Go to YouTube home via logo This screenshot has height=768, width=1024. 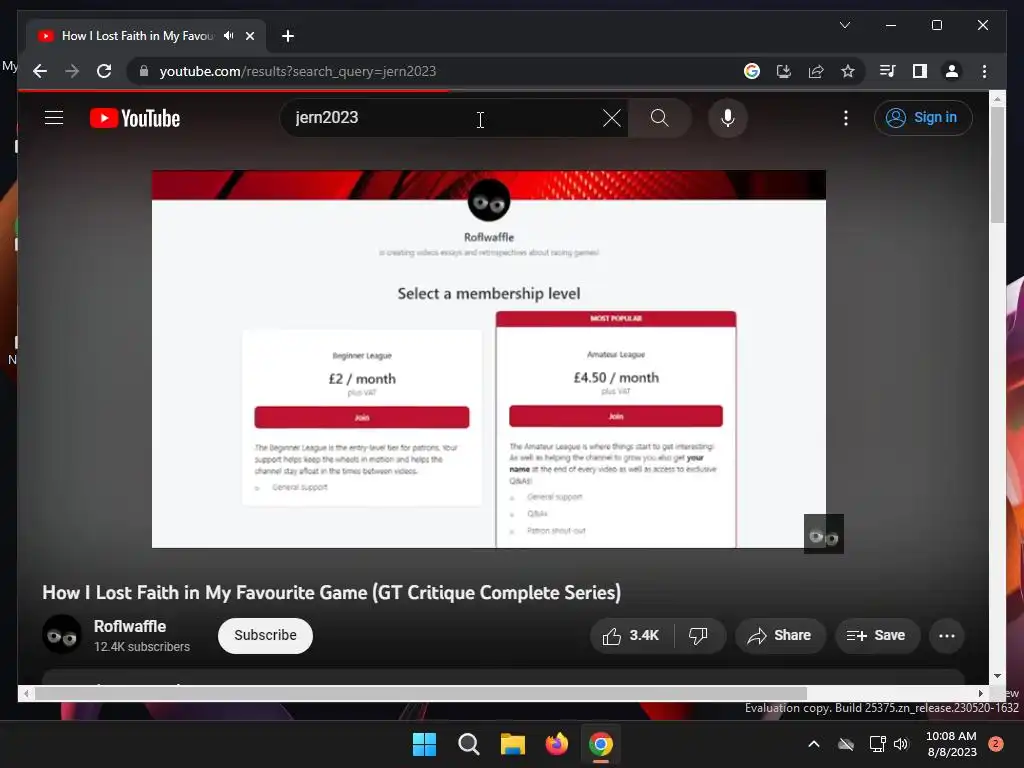click(x=135, y=118)
